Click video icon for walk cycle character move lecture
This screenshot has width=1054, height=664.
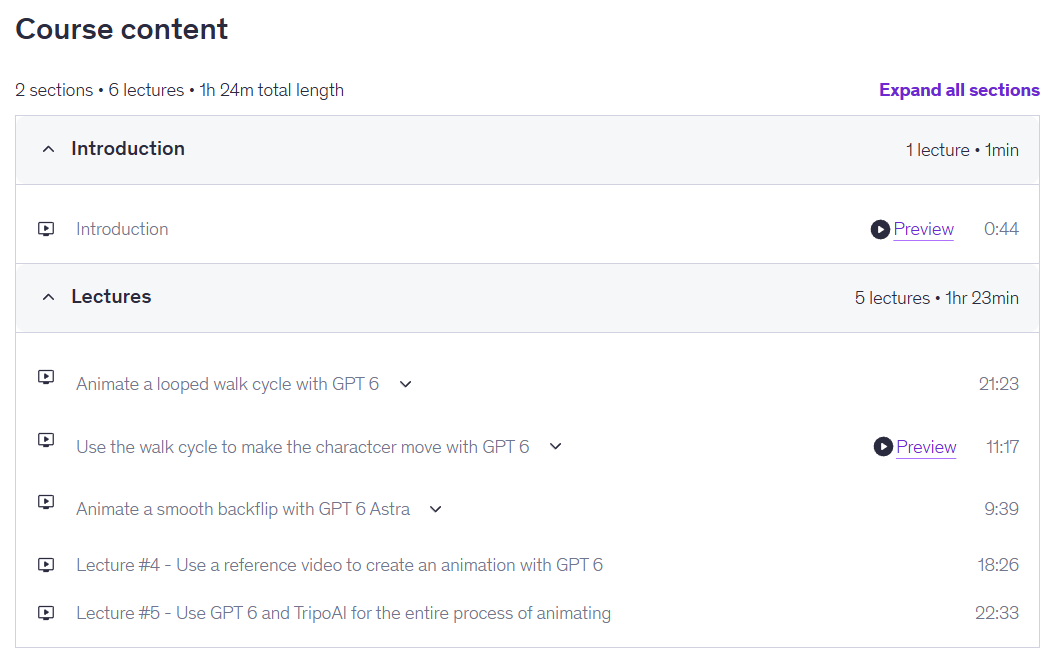46,440
